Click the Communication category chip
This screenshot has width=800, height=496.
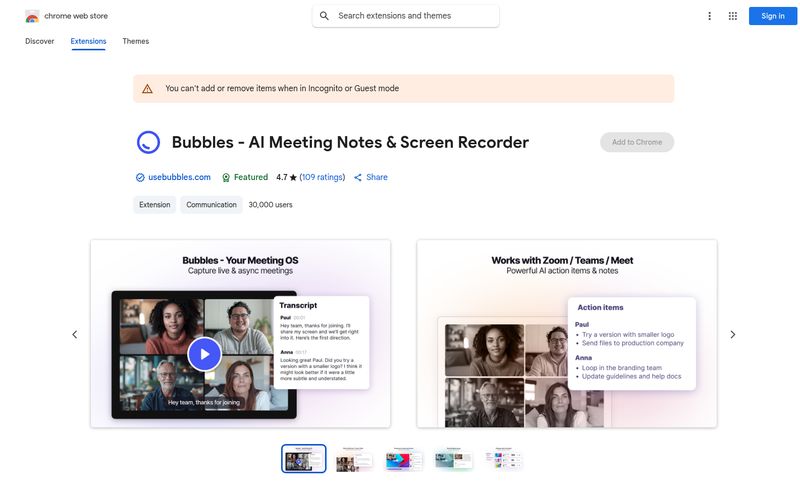[x=211, y=205]
